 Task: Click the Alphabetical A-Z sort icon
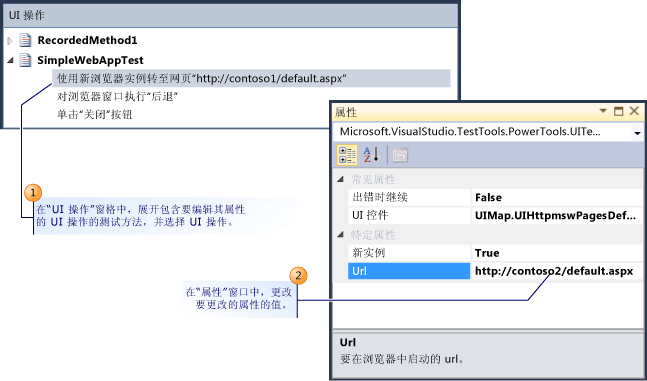(371, 155)
